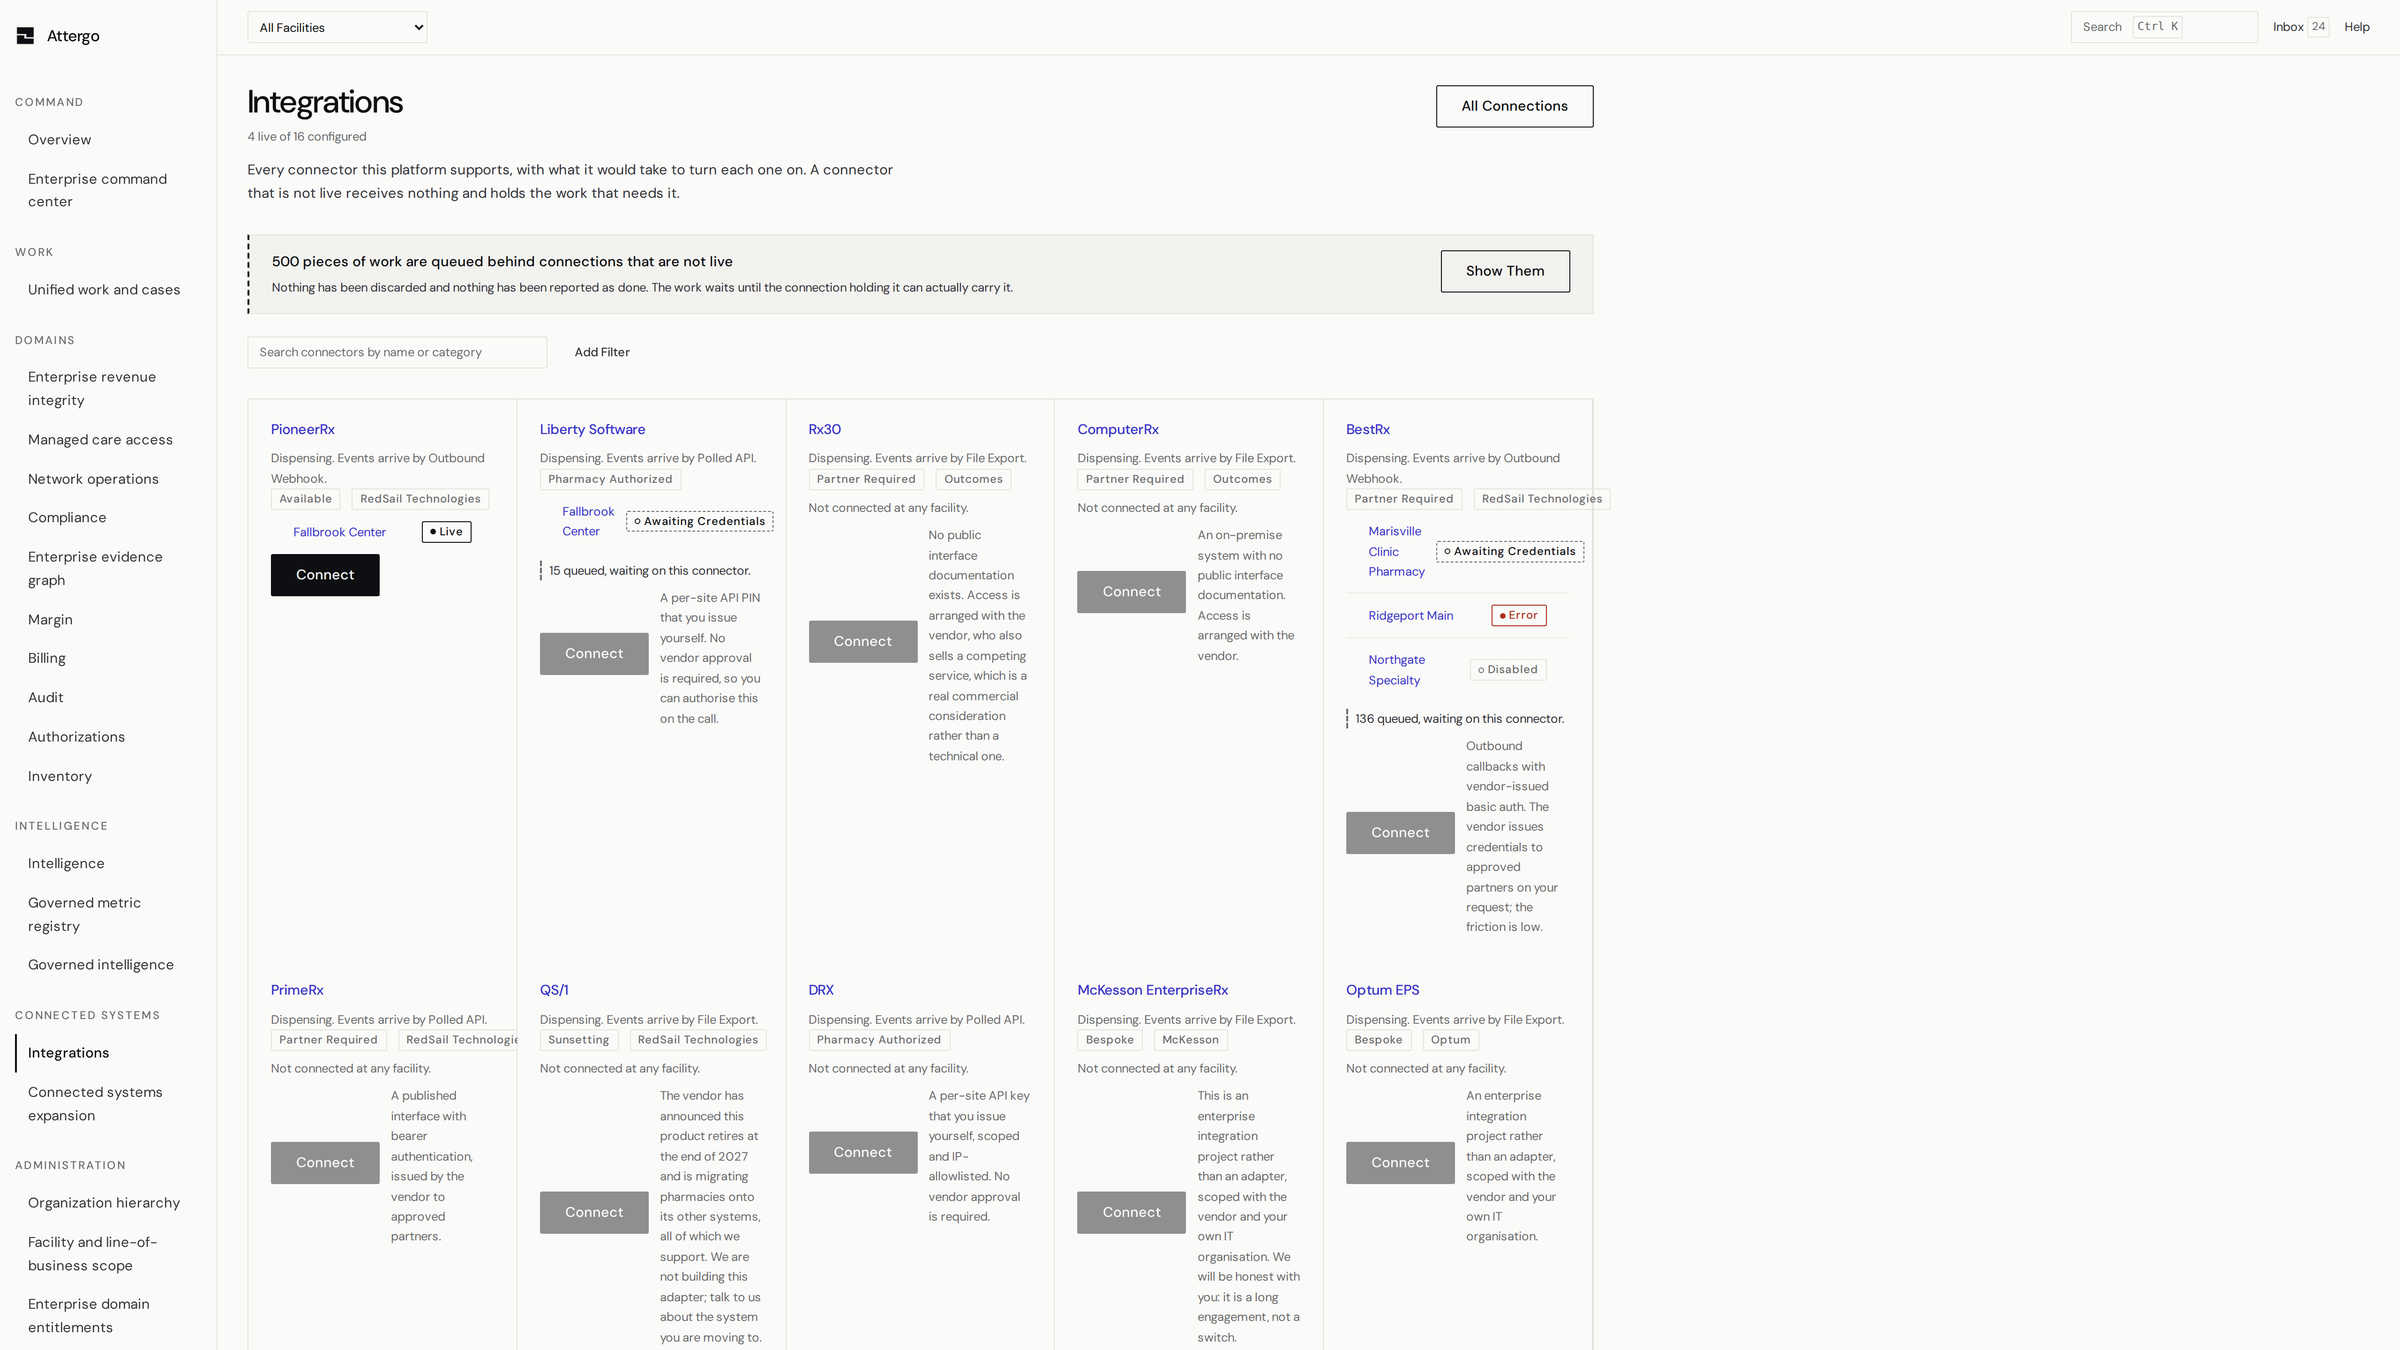Click the '136 queued, waiting on this connector' text
Image resolution: width=2400 pixels, height=1350 pixels.
(1459, 719)
